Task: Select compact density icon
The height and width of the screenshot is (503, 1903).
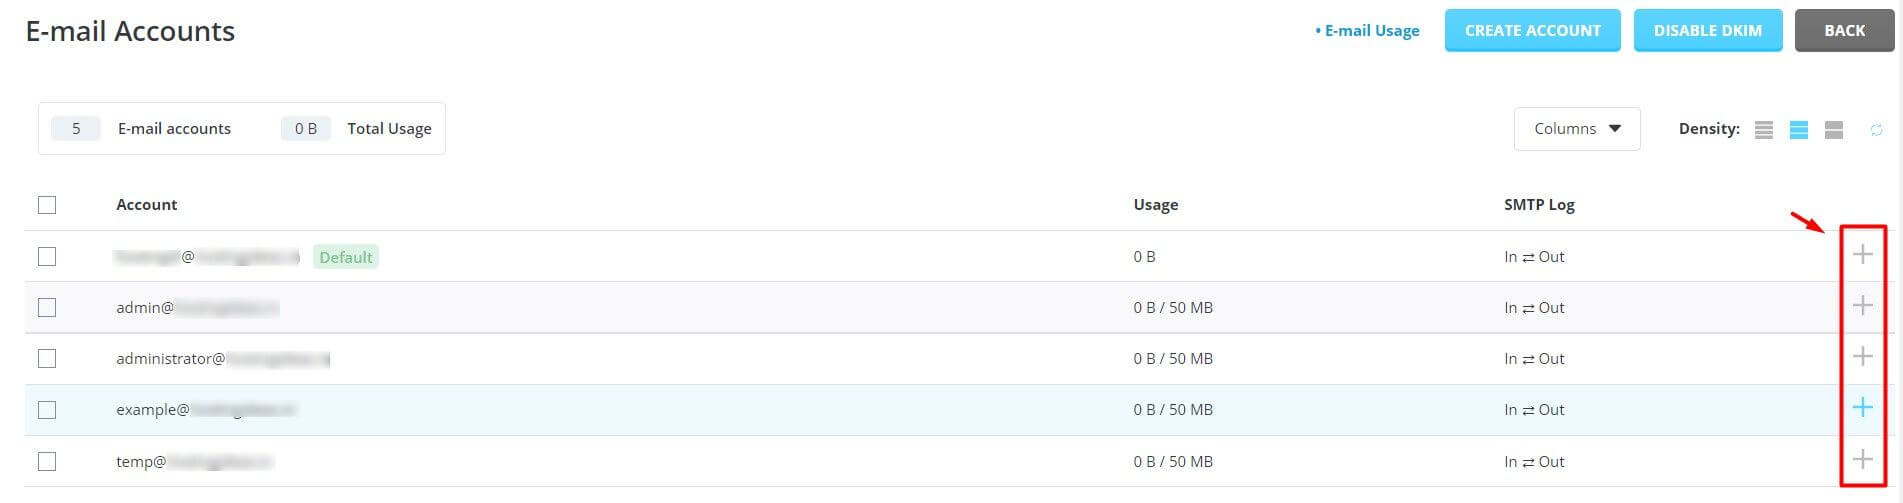Action: [x=1764, y=130]
